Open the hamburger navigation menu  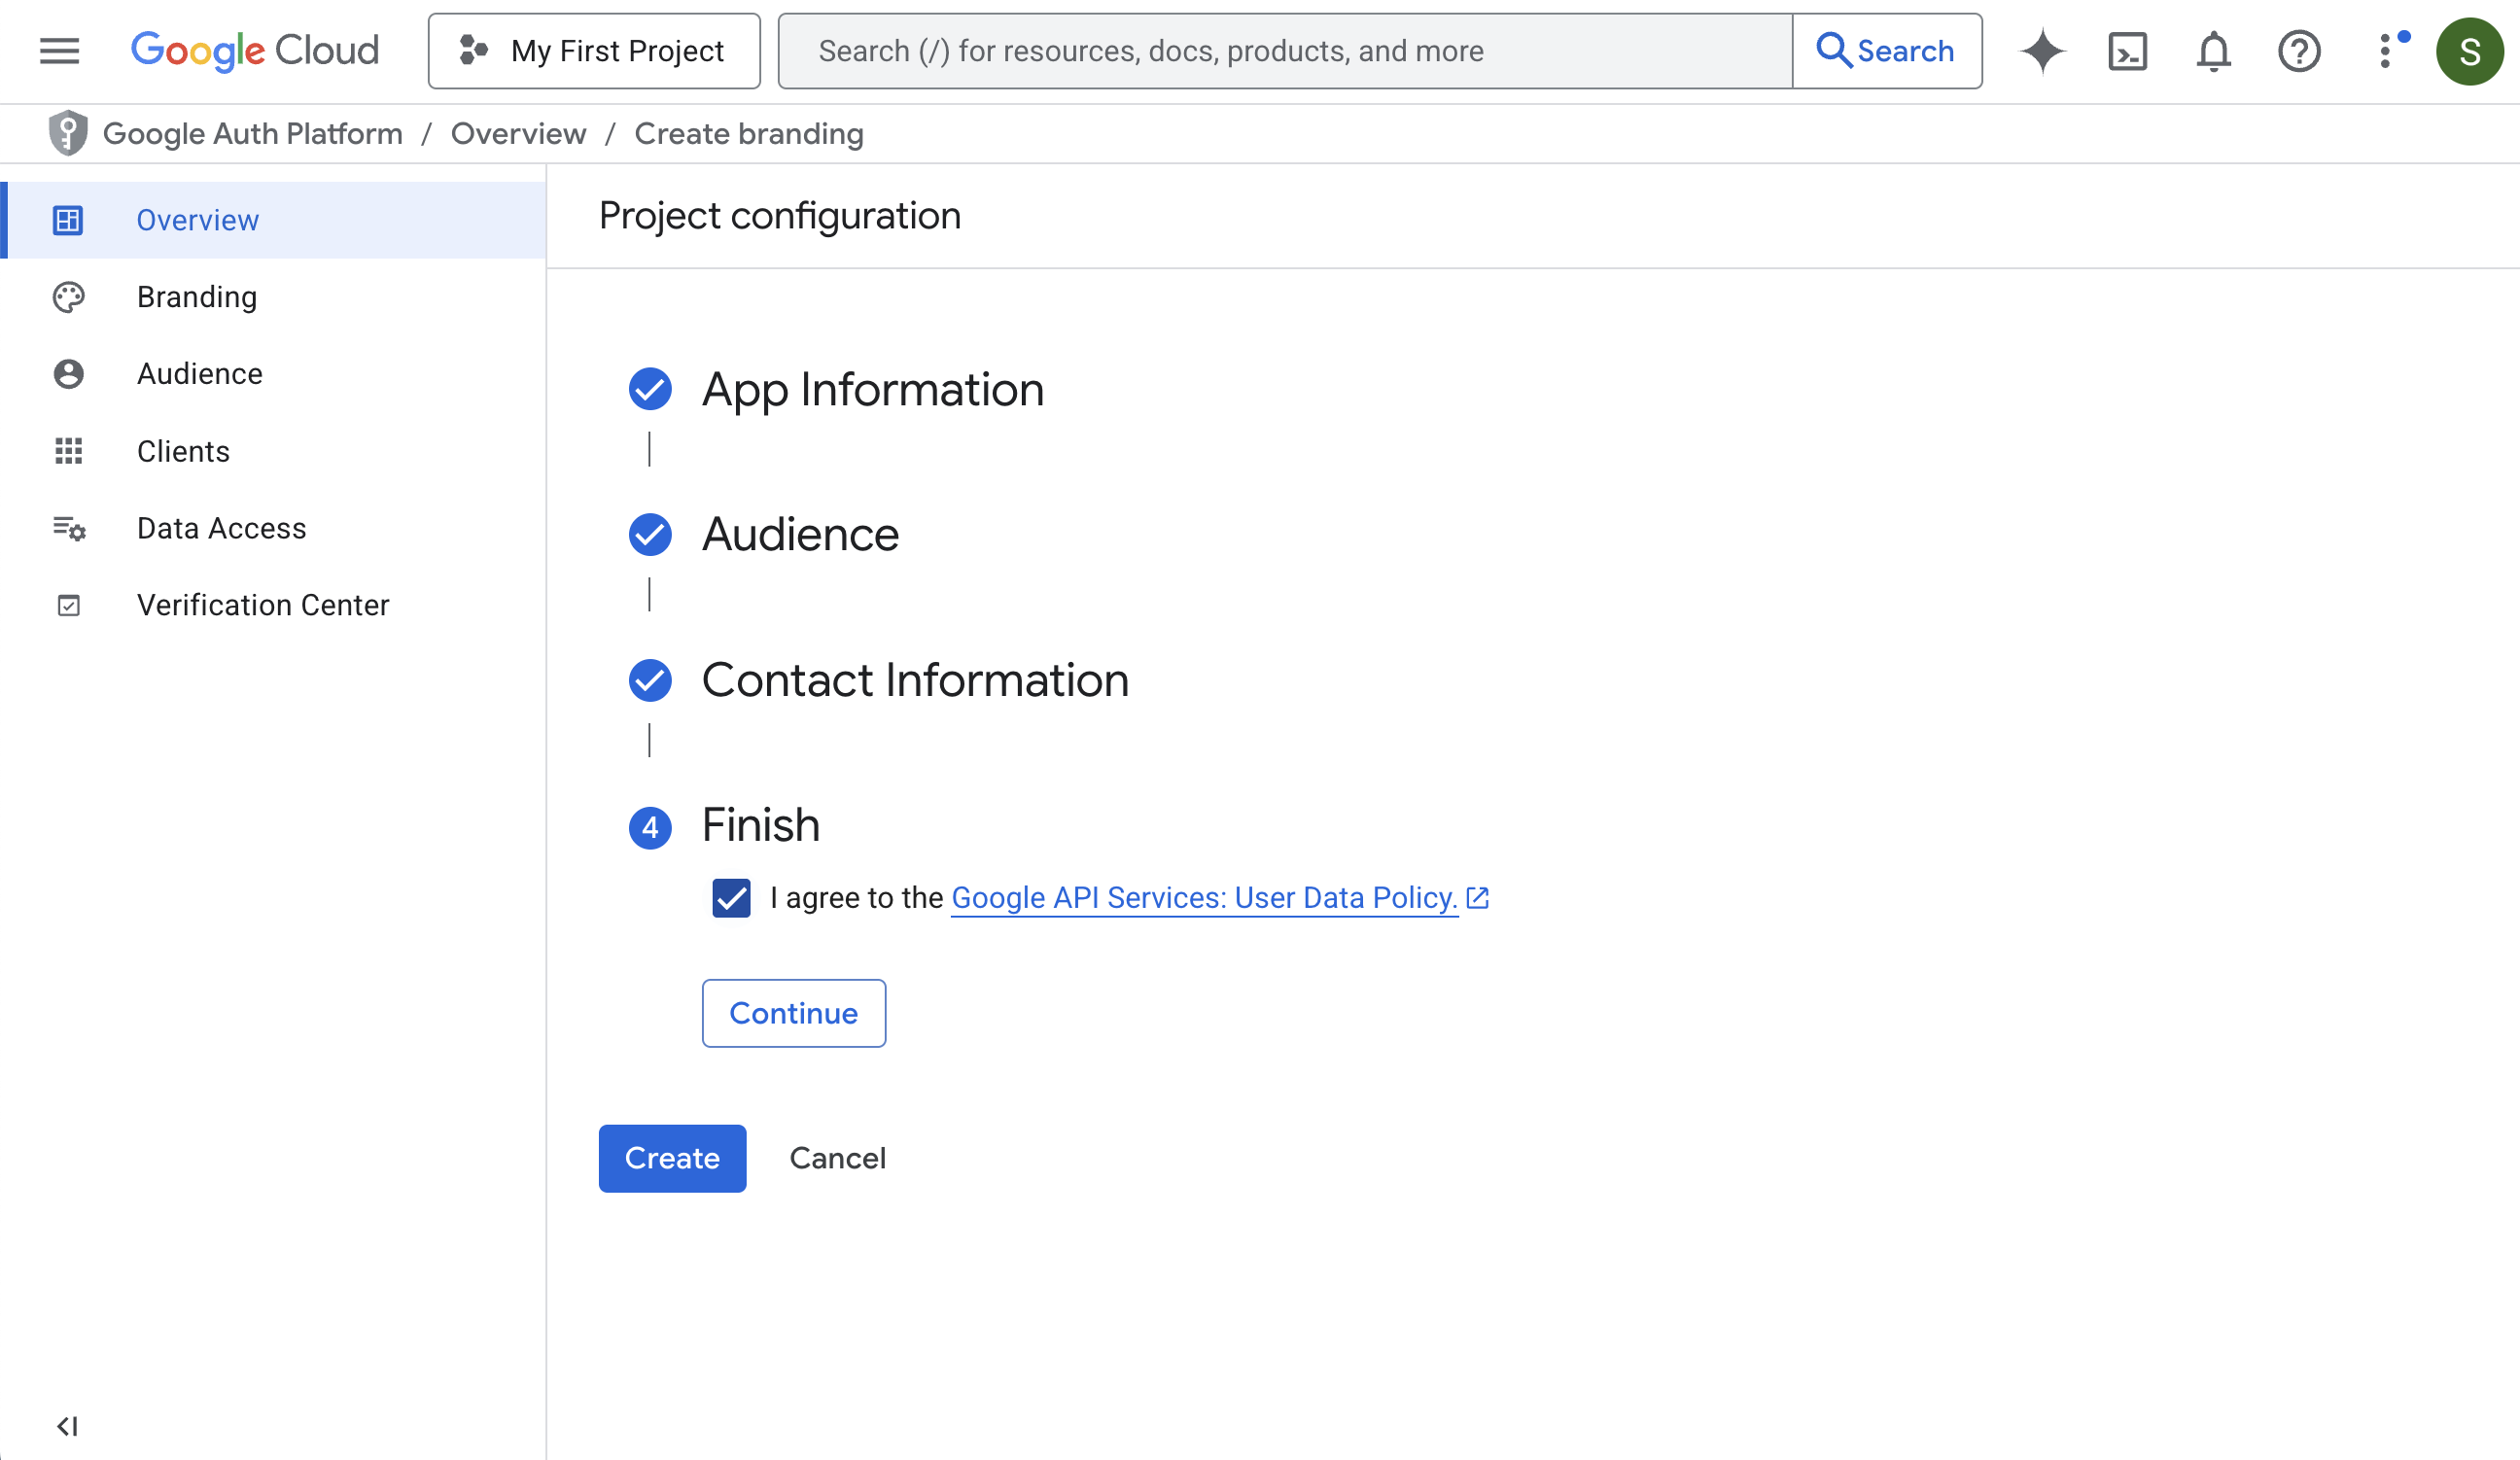59,51
